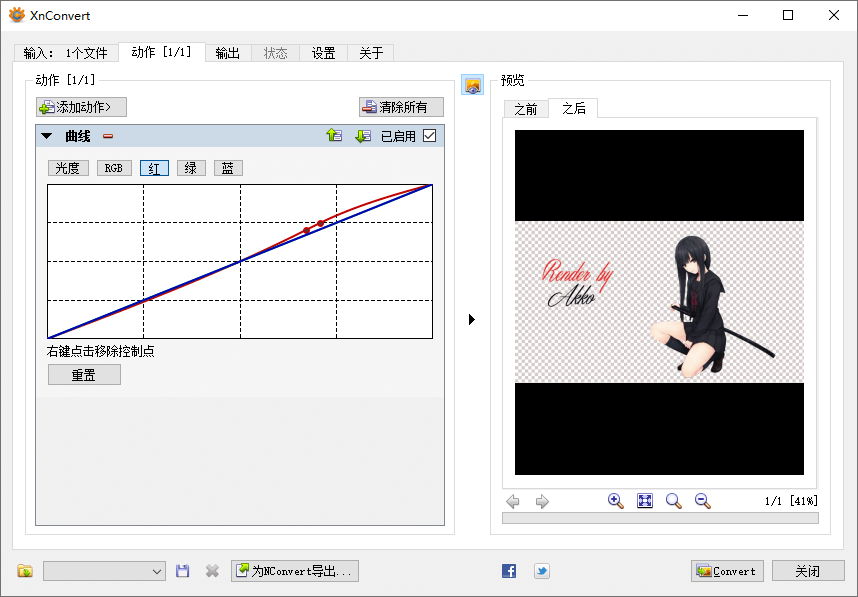858x597 pixels.
Task: Click the Convert button
Action: pyautogui.click(x=727, y=571)
